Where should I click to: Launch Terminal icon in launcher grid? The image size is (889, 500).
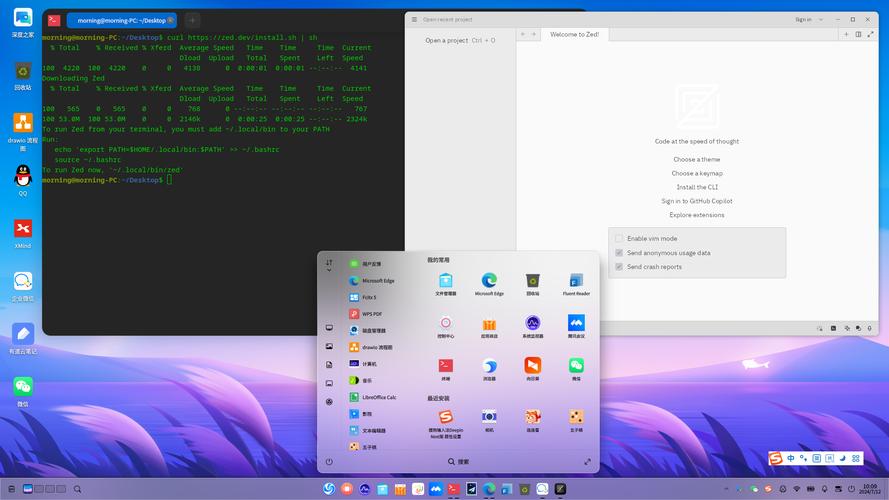(x=446, y=368)
